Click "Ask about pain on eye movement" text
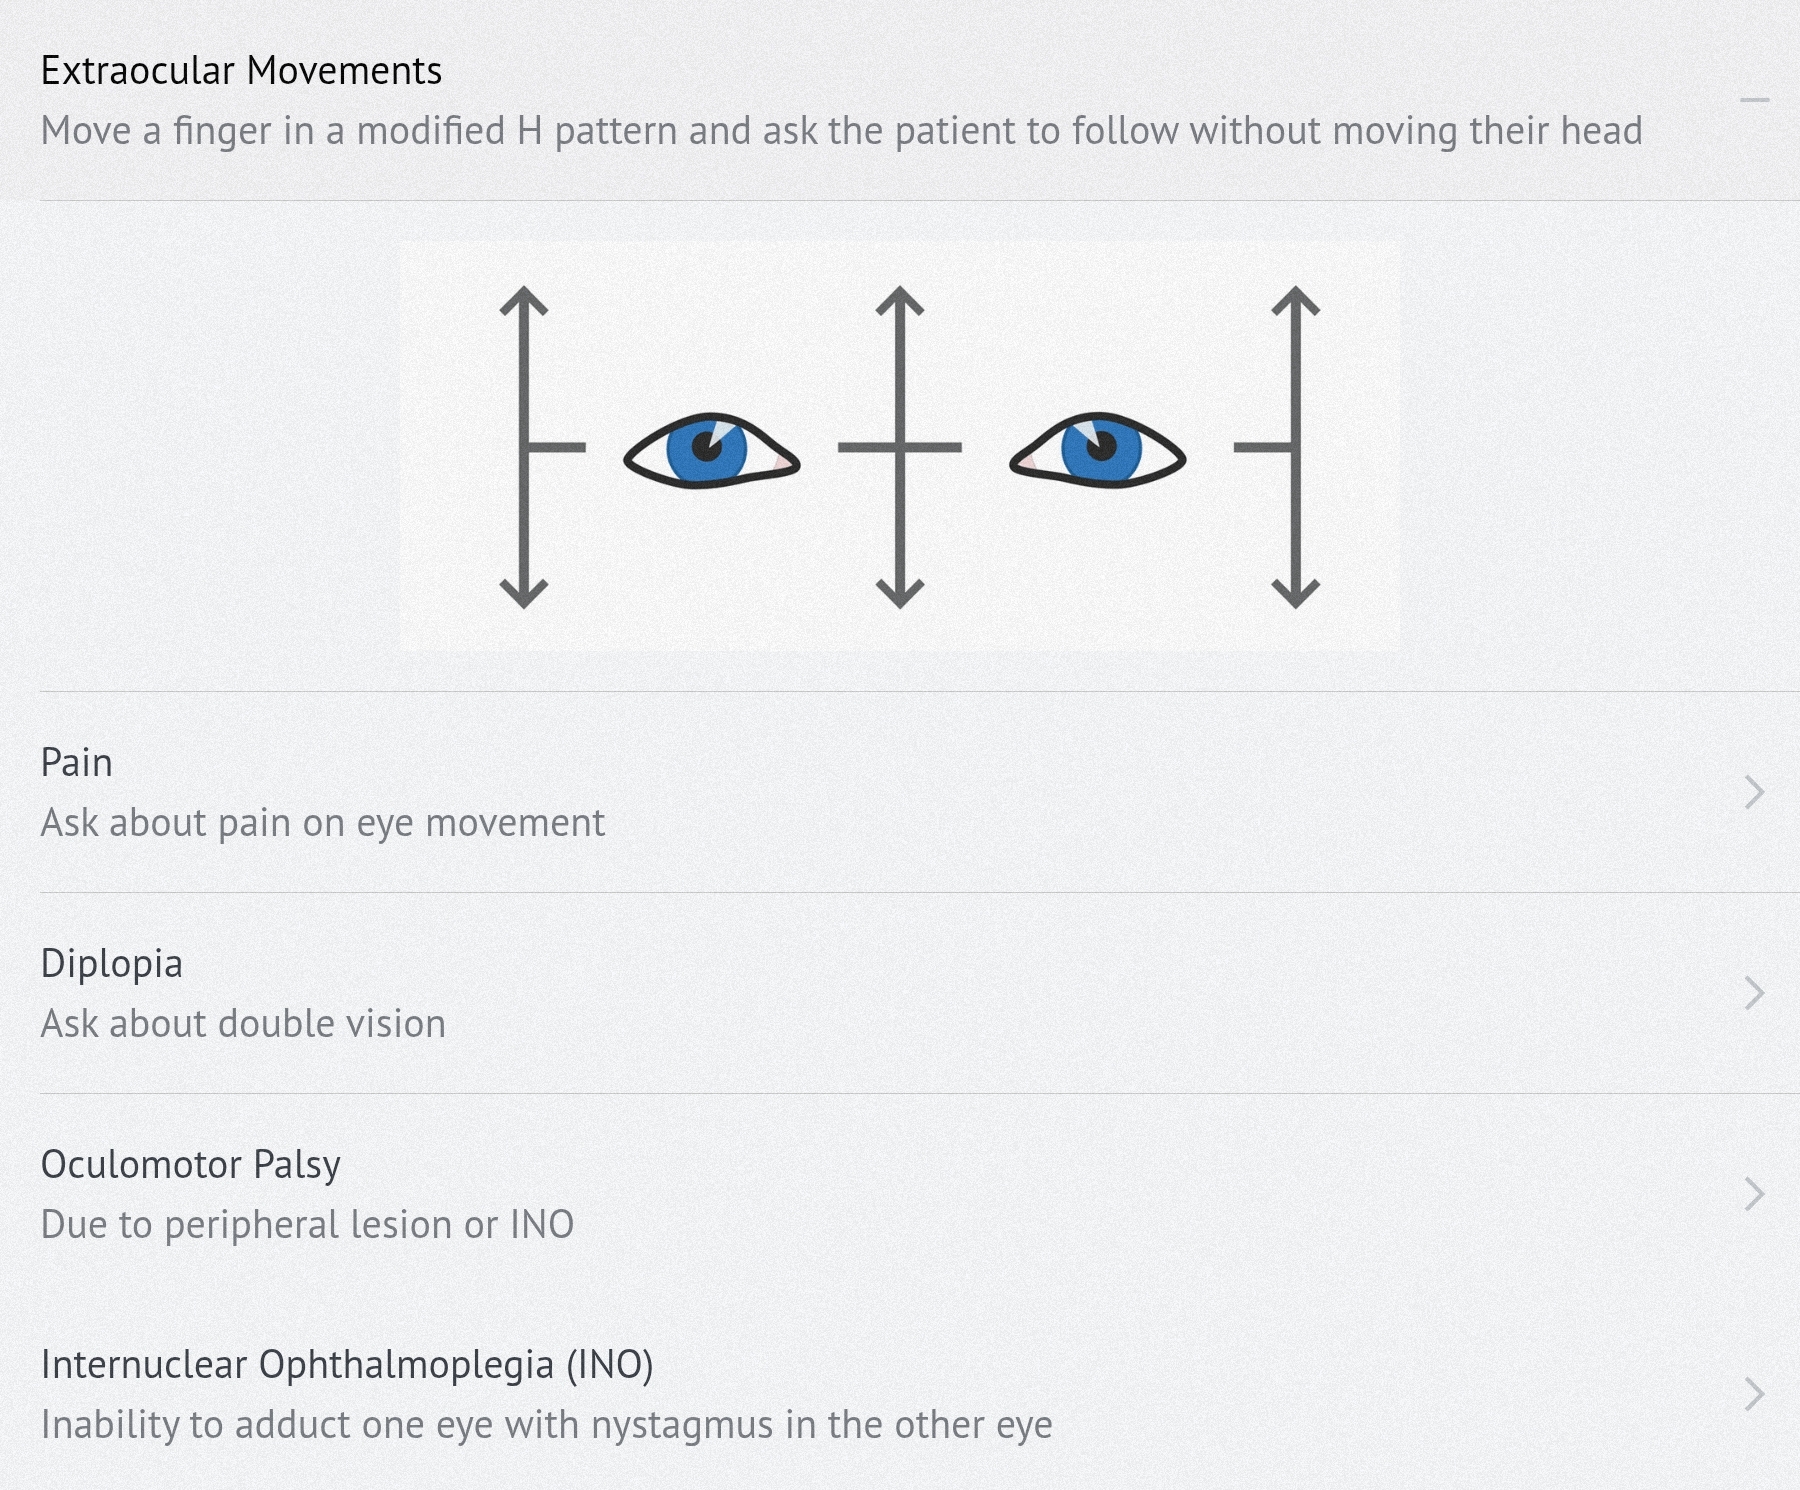Viewport: 1800px width, 1490px height. coord(322,823)
